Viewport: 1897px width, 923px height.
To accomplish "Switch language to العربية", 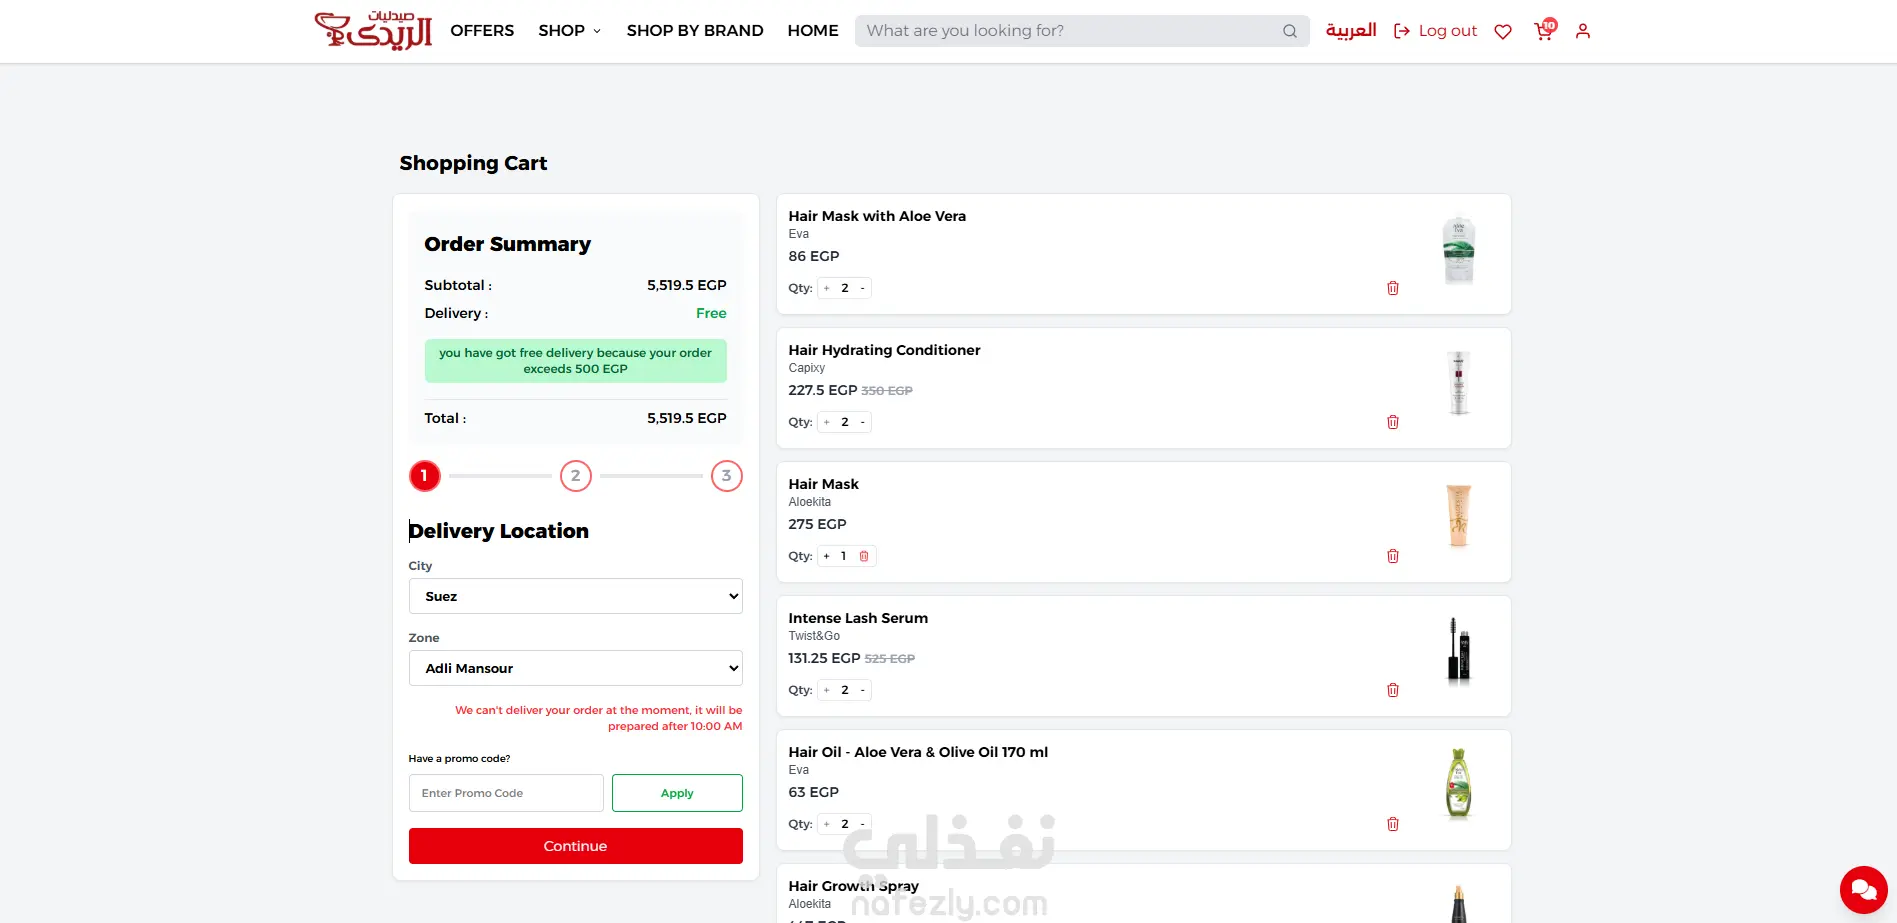I will click(x=1351, y=31).
